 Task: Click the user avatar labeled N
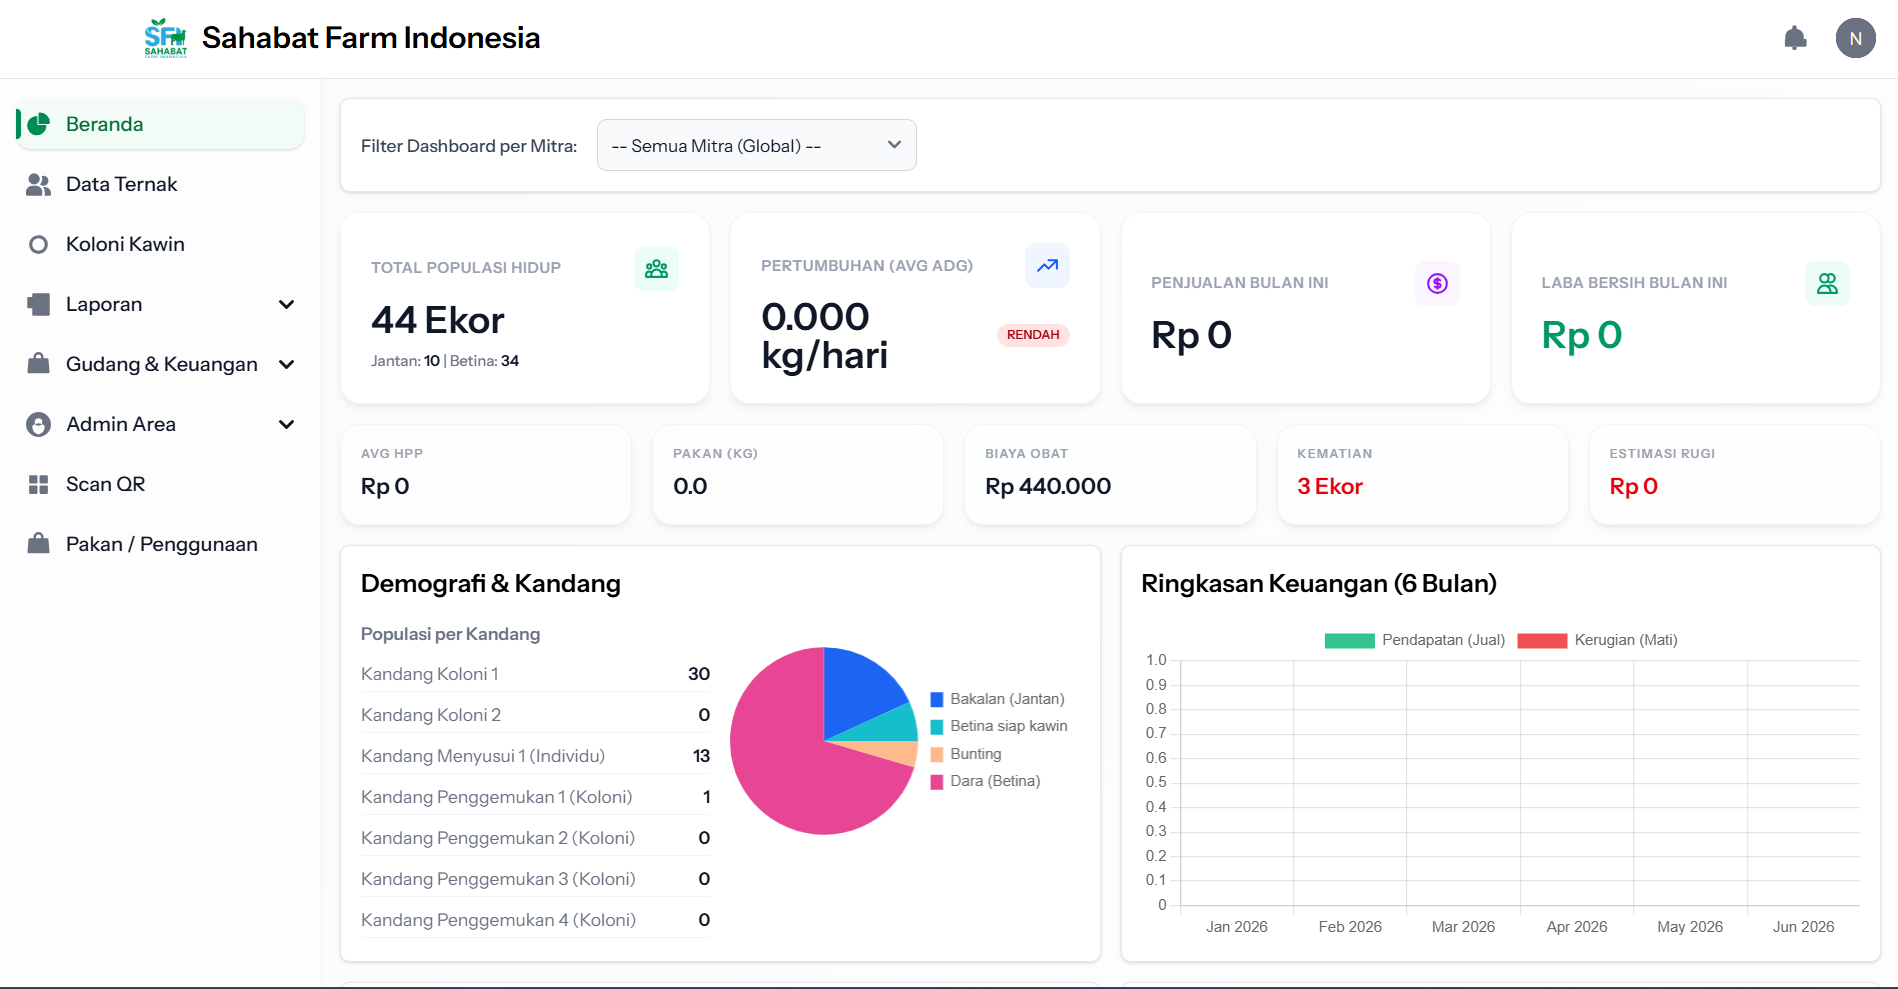pos(1855,39)
